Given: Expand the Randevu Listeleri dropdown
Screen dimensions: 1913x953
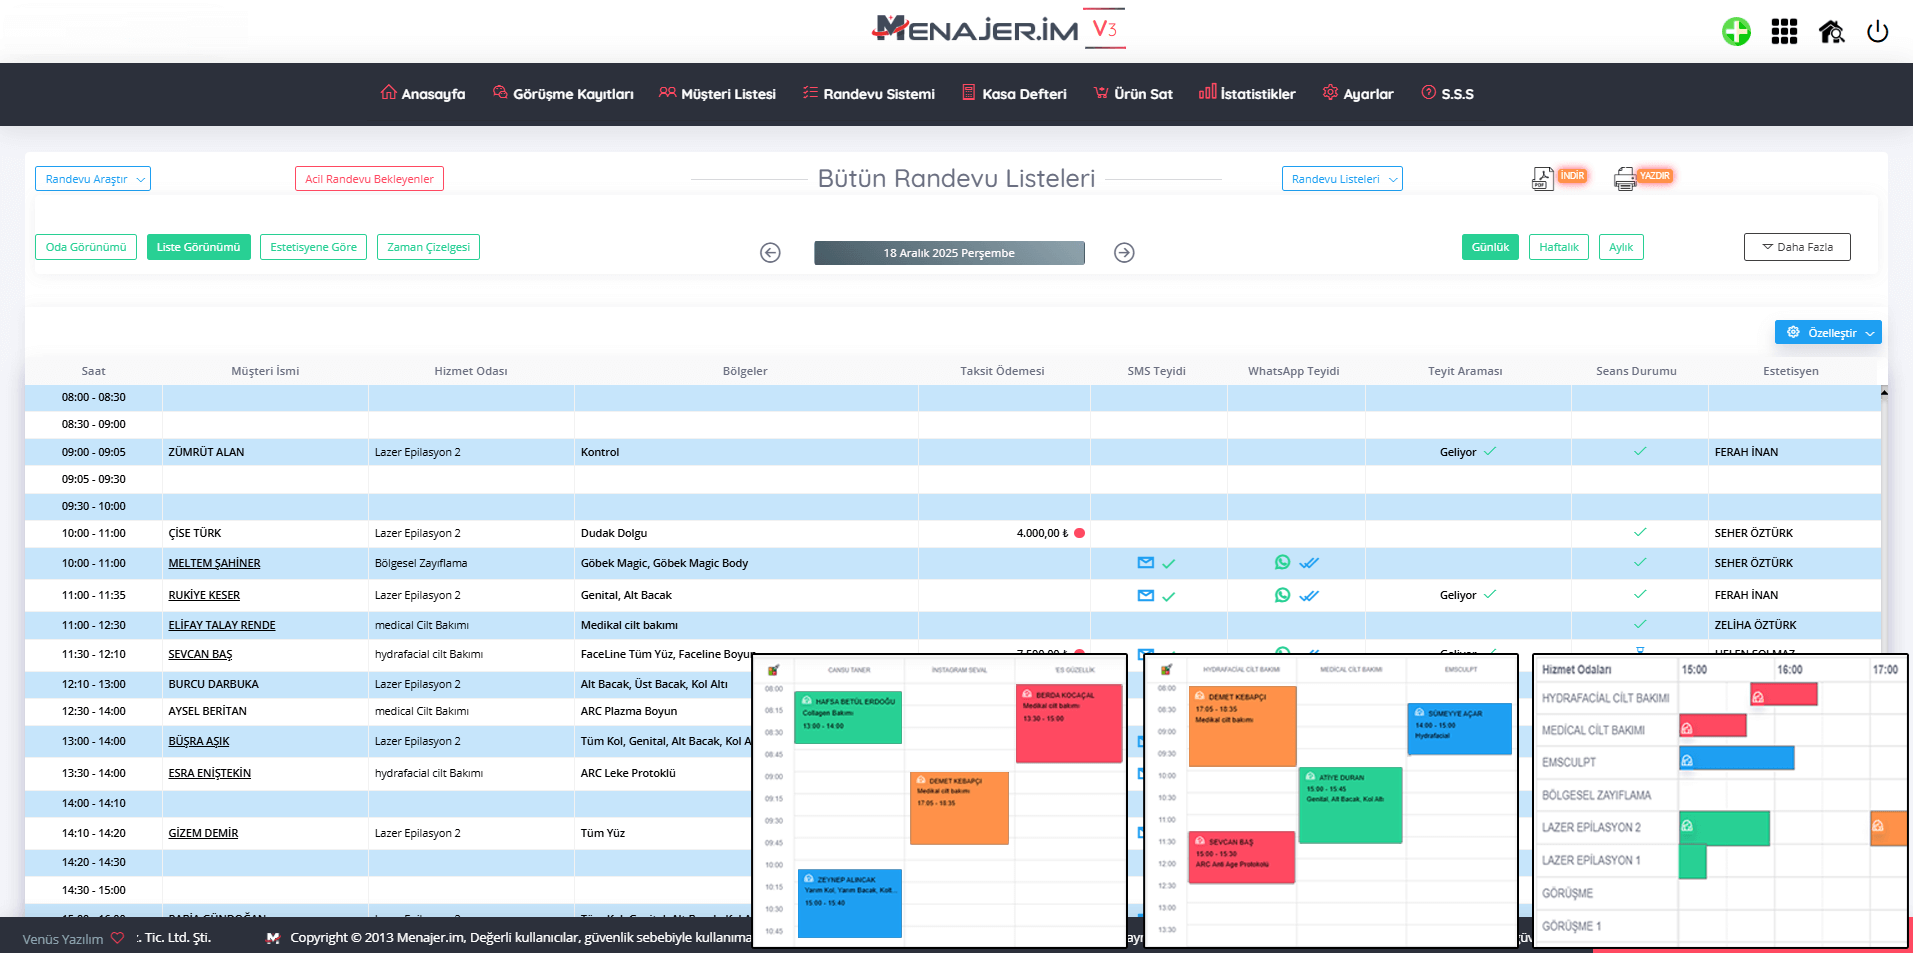Looking at the screenshot, I should [1342, 179].
